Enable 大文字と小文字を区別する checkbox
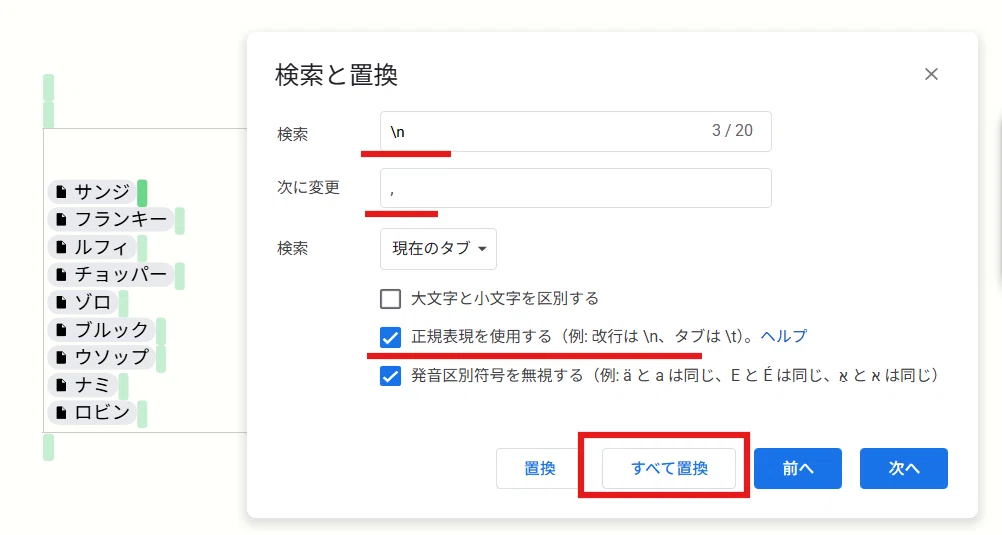This screenshot has height=535, width=1002. [x=390, y=299]
